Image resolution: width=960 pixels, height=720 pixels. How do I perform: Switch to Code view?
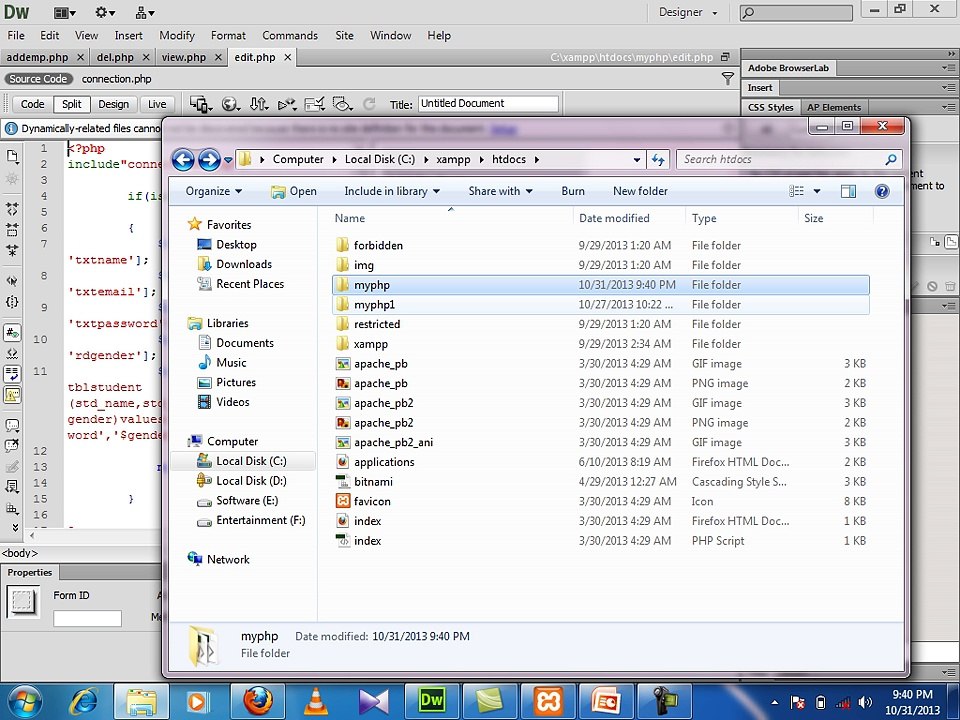32,104
